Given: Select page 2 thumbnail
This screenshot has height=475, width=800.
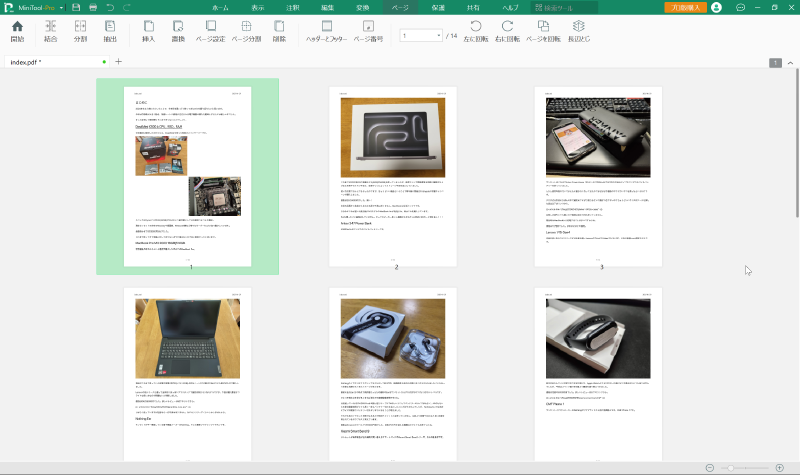Looking at the screenshot, I should point(396,177).
